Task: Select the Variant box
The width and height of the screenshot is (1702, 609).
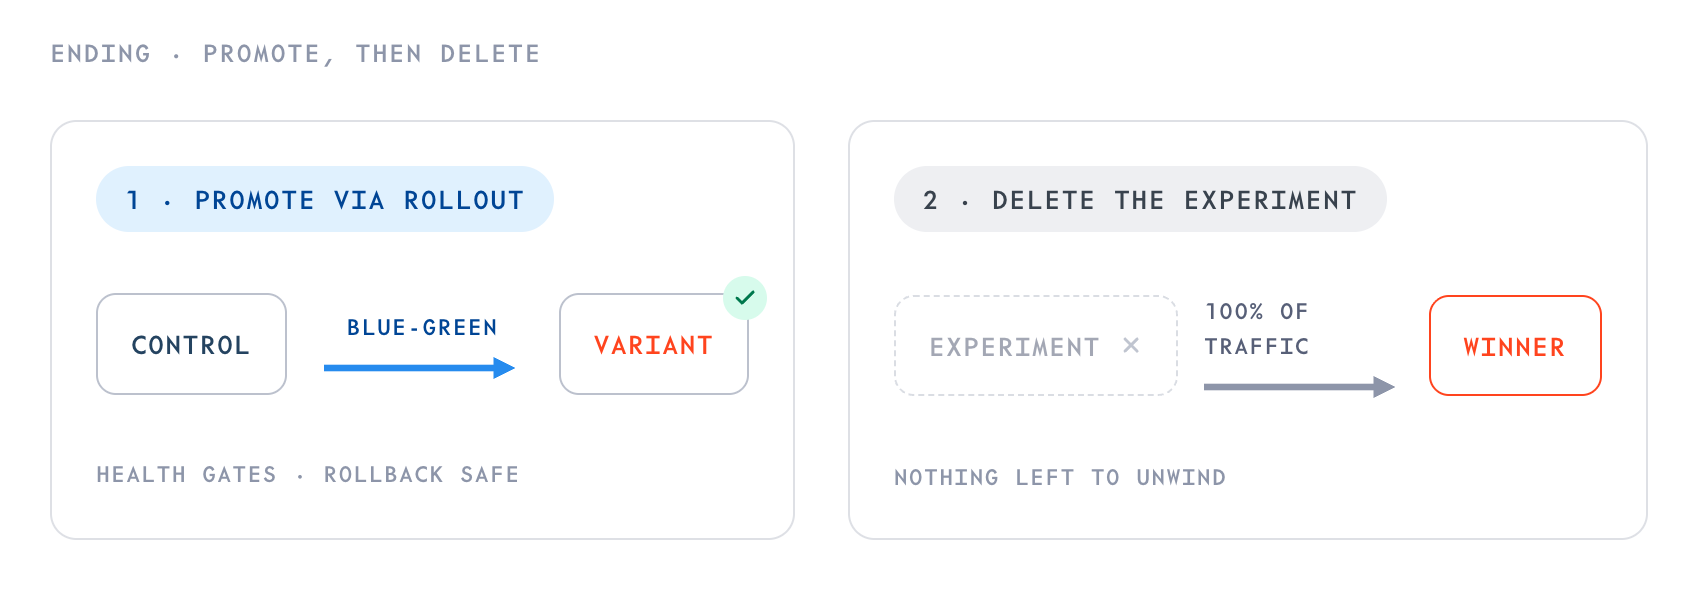Action: click(x=654, y=344)
